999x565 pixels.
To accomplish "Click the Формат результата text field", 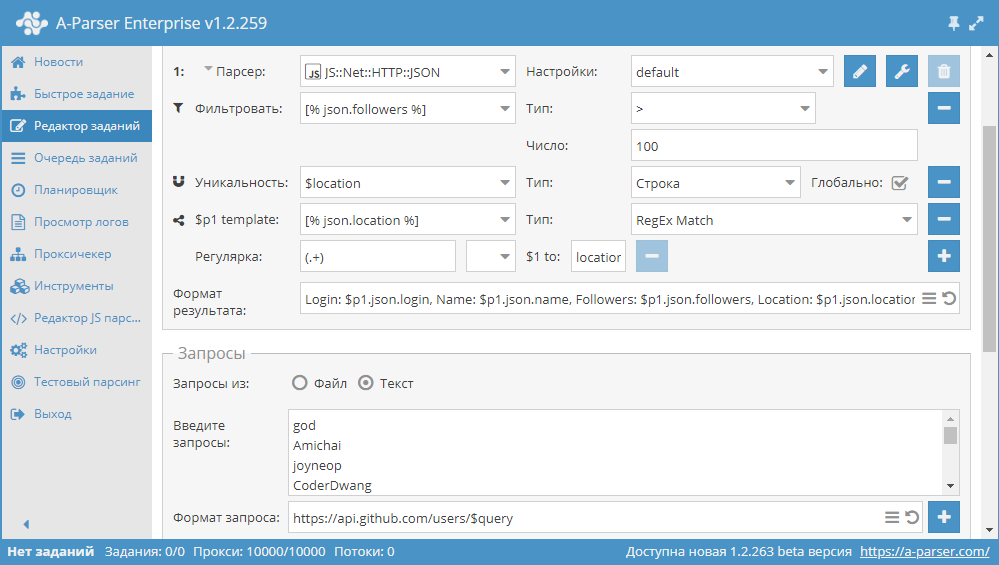I will [x=610, y=299].
